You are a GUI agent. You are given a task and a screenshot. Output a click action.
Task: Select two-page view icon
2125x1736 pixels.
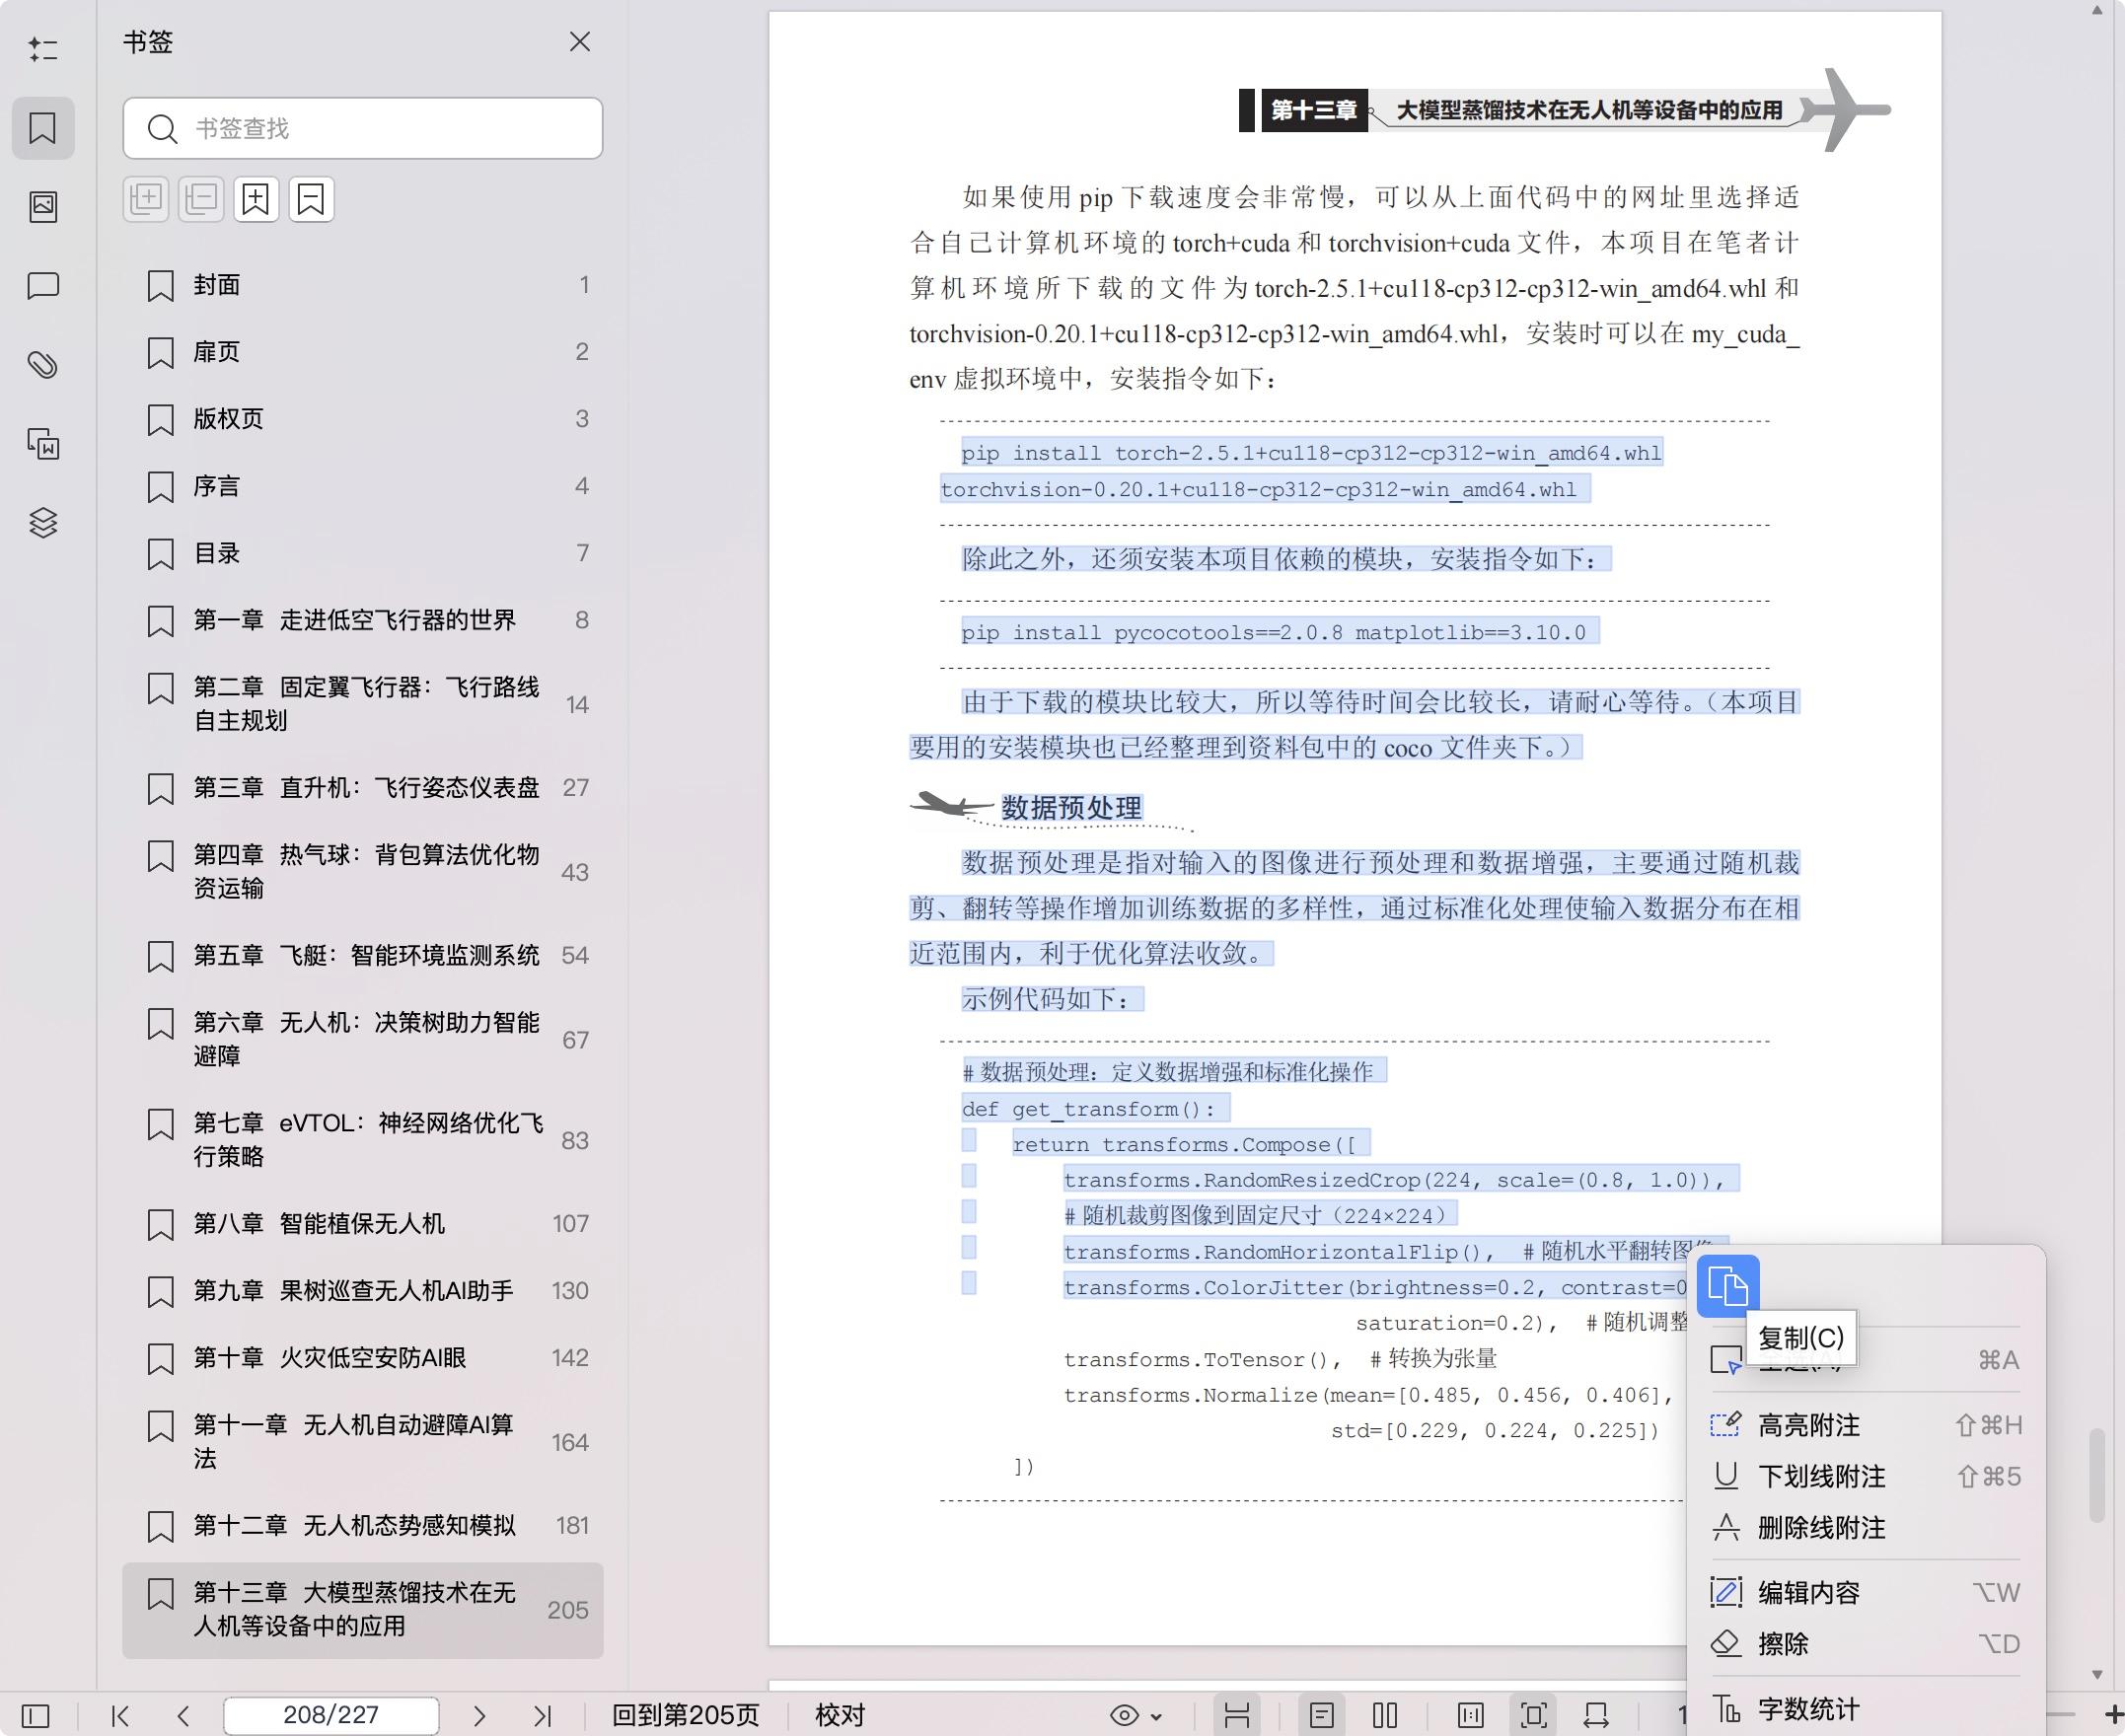[x=1385, y=1716]
